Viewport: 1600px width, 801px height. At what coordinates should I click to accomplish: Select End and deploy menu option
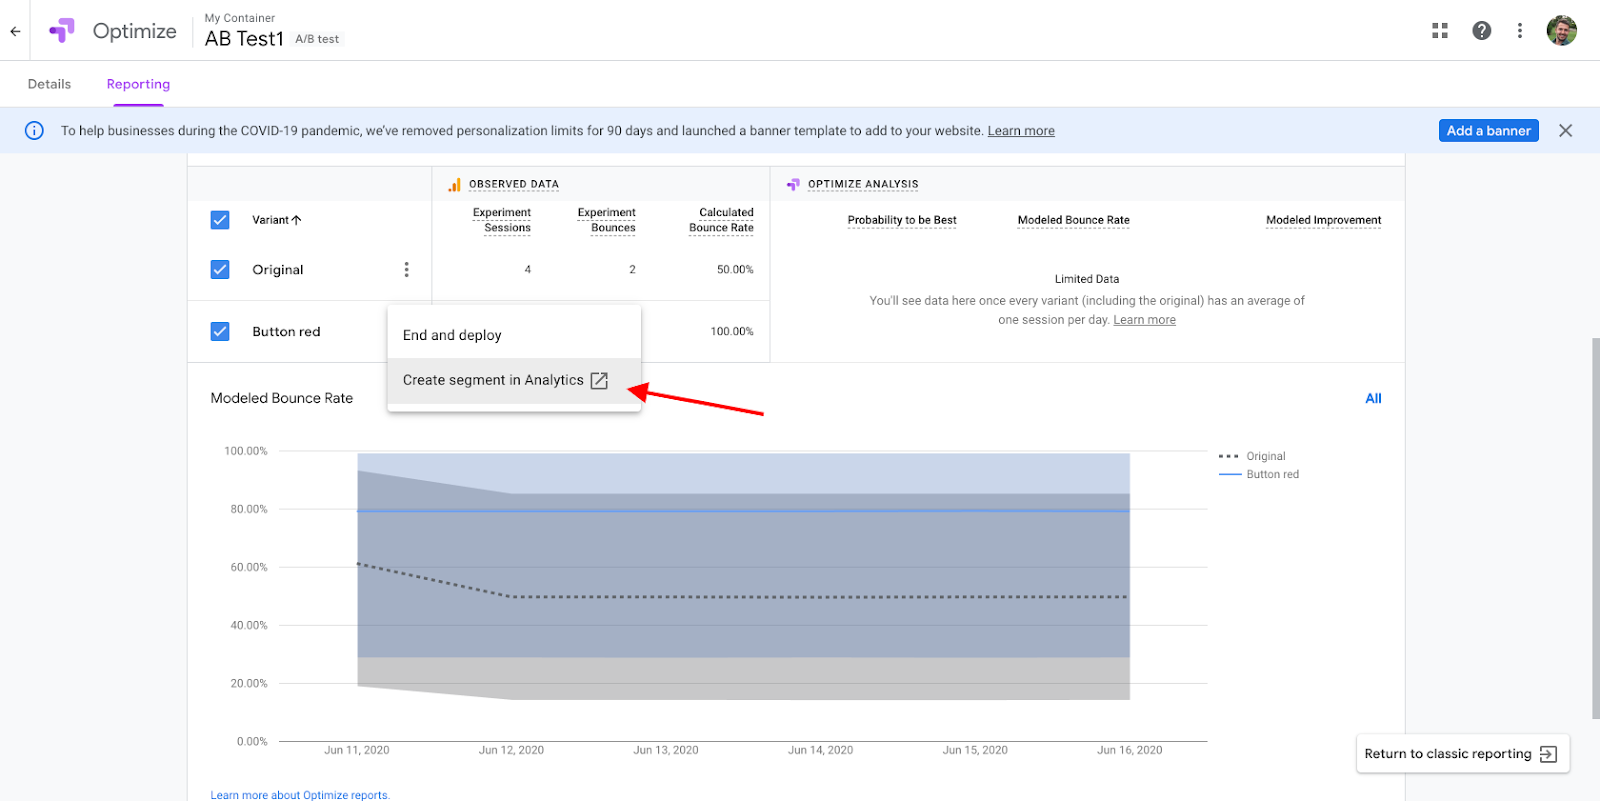pos(452,335)
